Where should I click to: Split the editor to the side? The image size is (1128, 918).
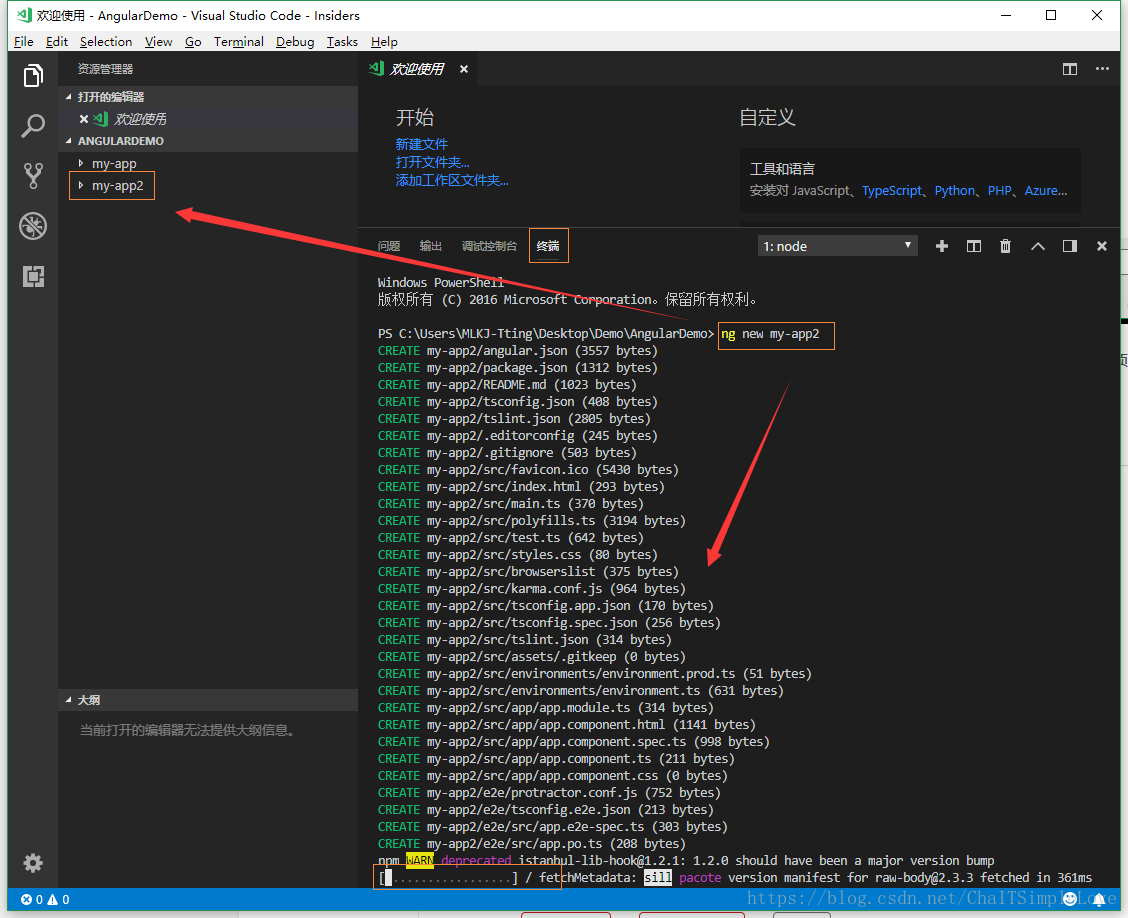click(1070, 69)
